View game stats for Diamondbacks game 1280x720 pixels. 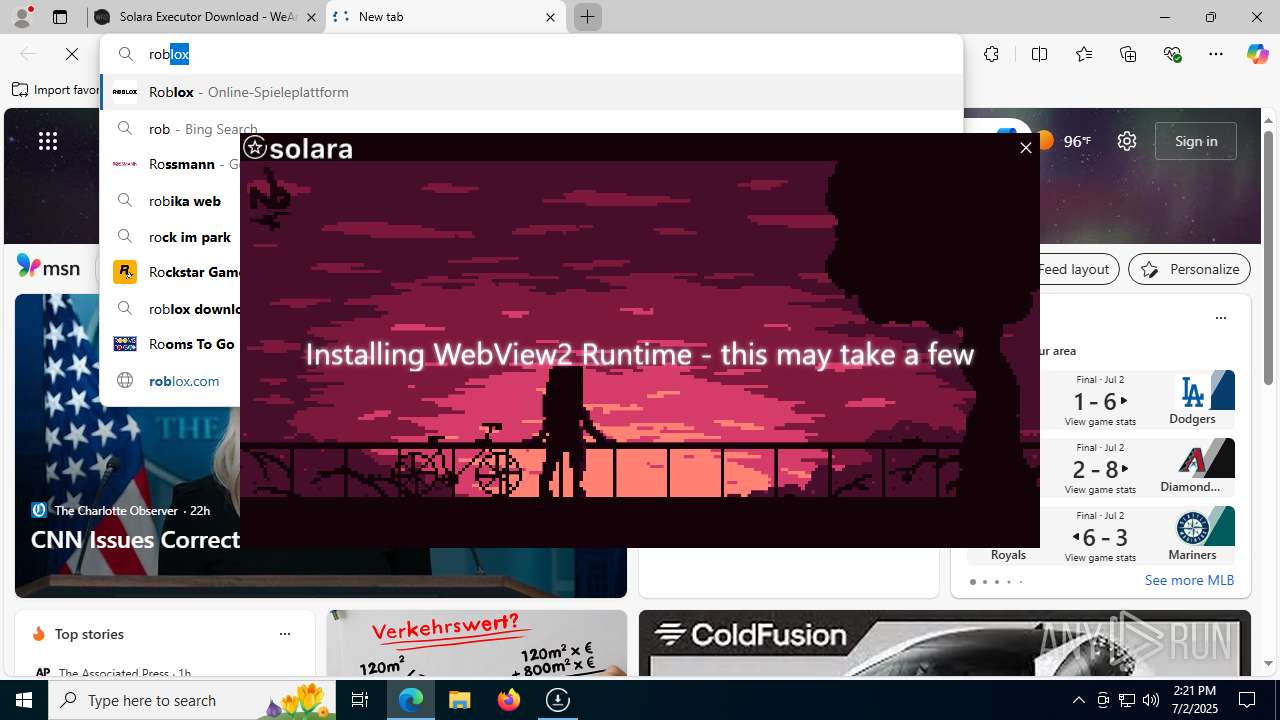point(1100,490)
